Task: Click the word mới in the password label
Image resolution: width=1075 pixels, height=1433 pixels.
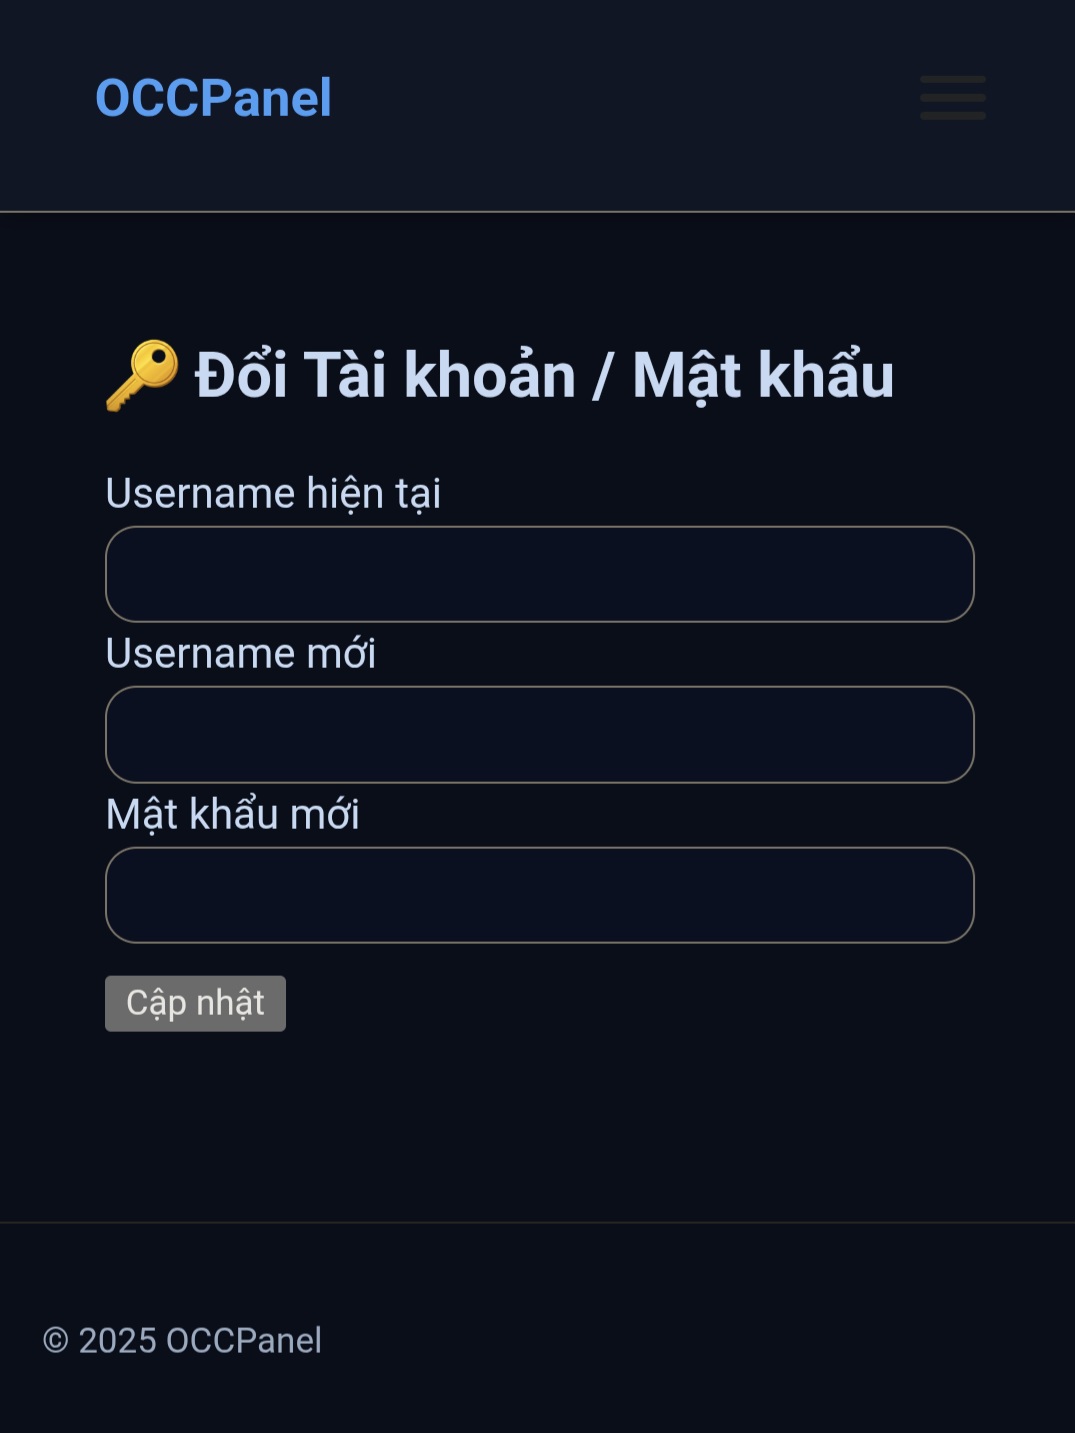Action: point(324,815)
